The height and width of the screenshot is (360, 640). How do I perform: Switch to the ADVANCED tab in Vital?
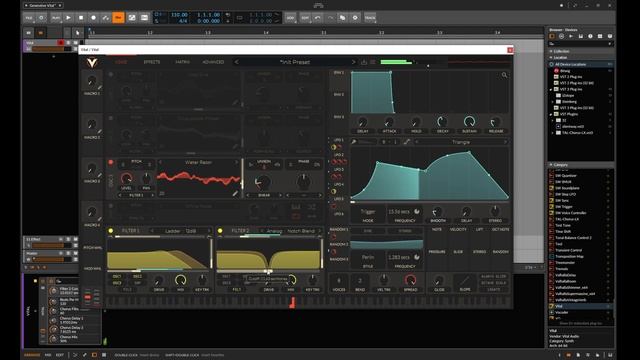213,62
